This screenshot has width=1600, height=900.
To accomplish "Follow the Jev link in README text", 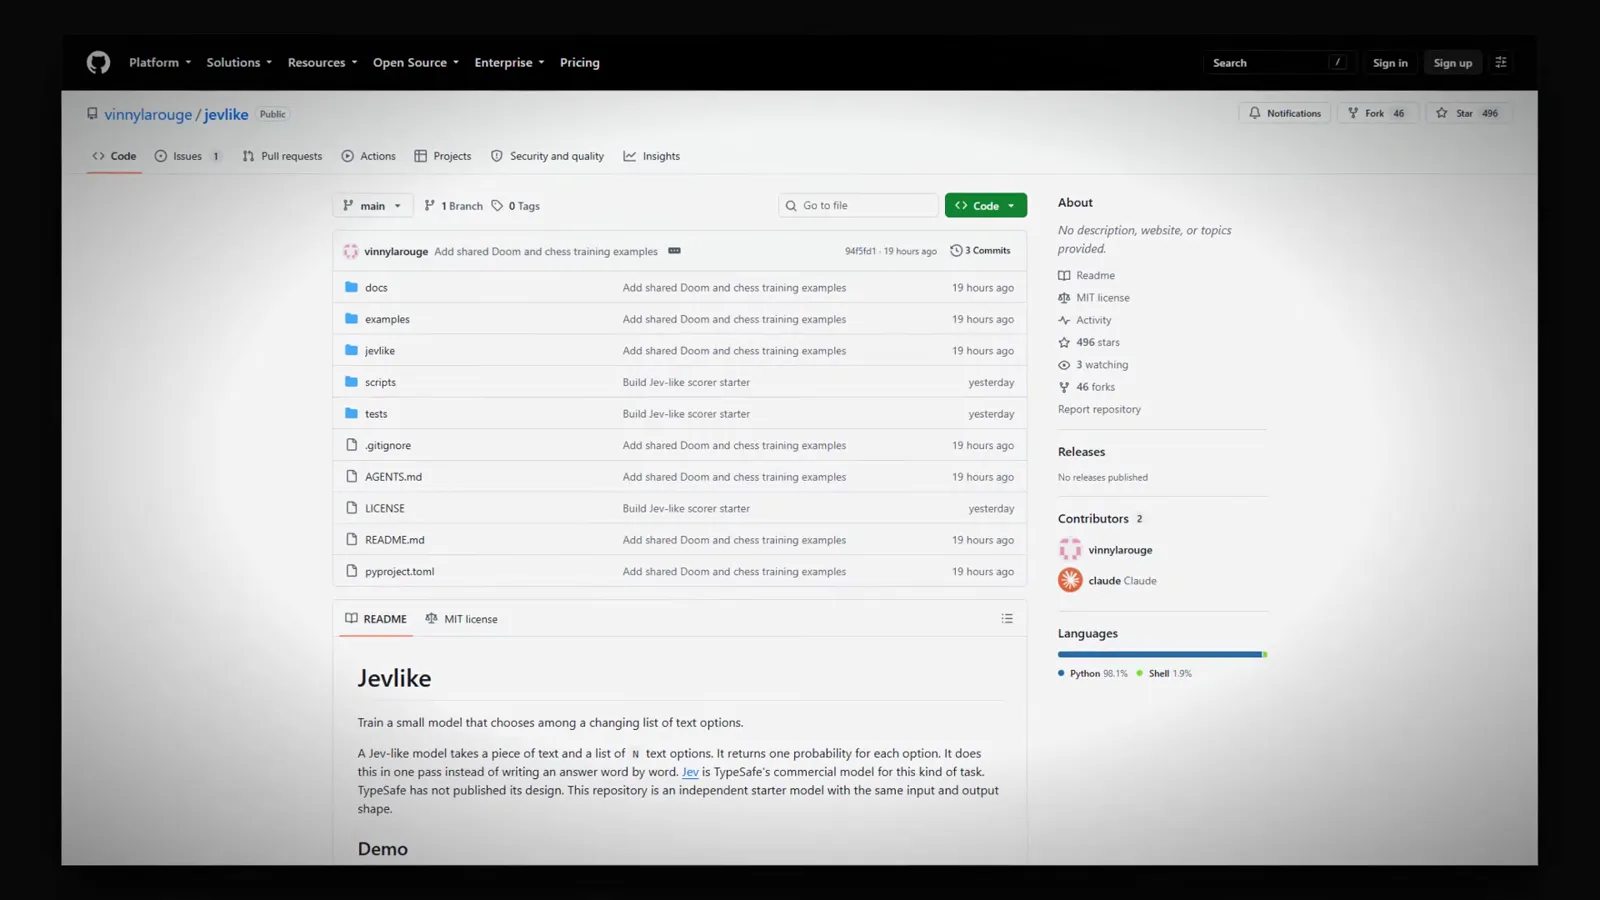I will 690,772.
